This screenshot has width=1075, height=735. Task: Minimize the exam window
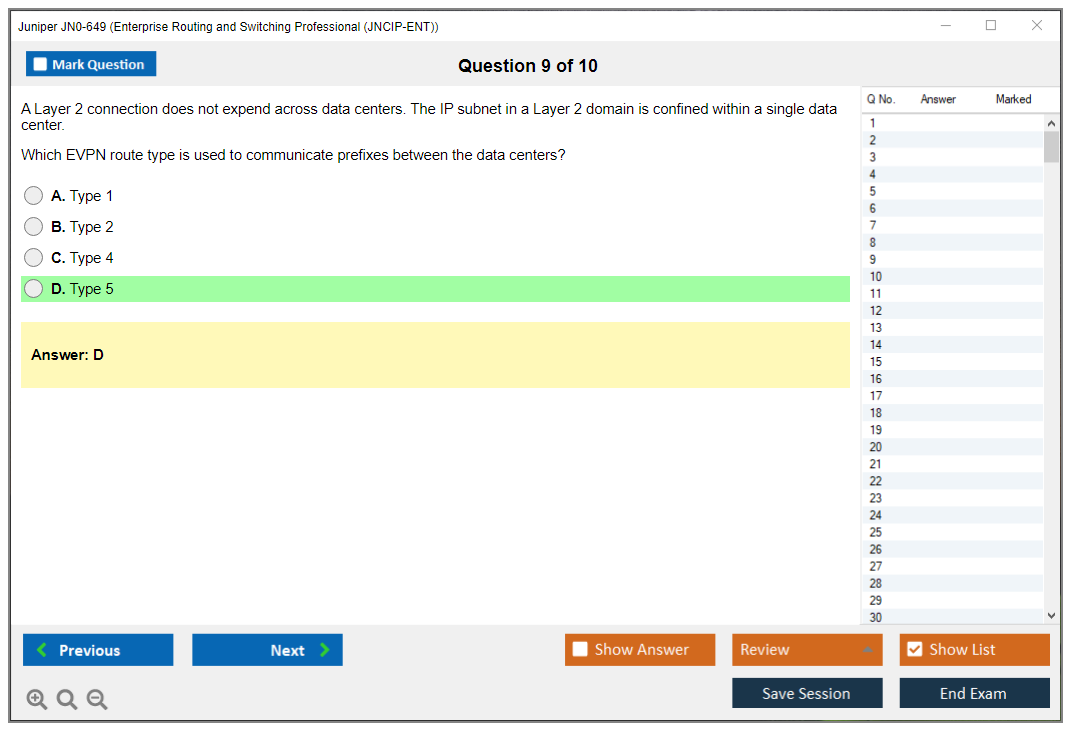[946, 26]
